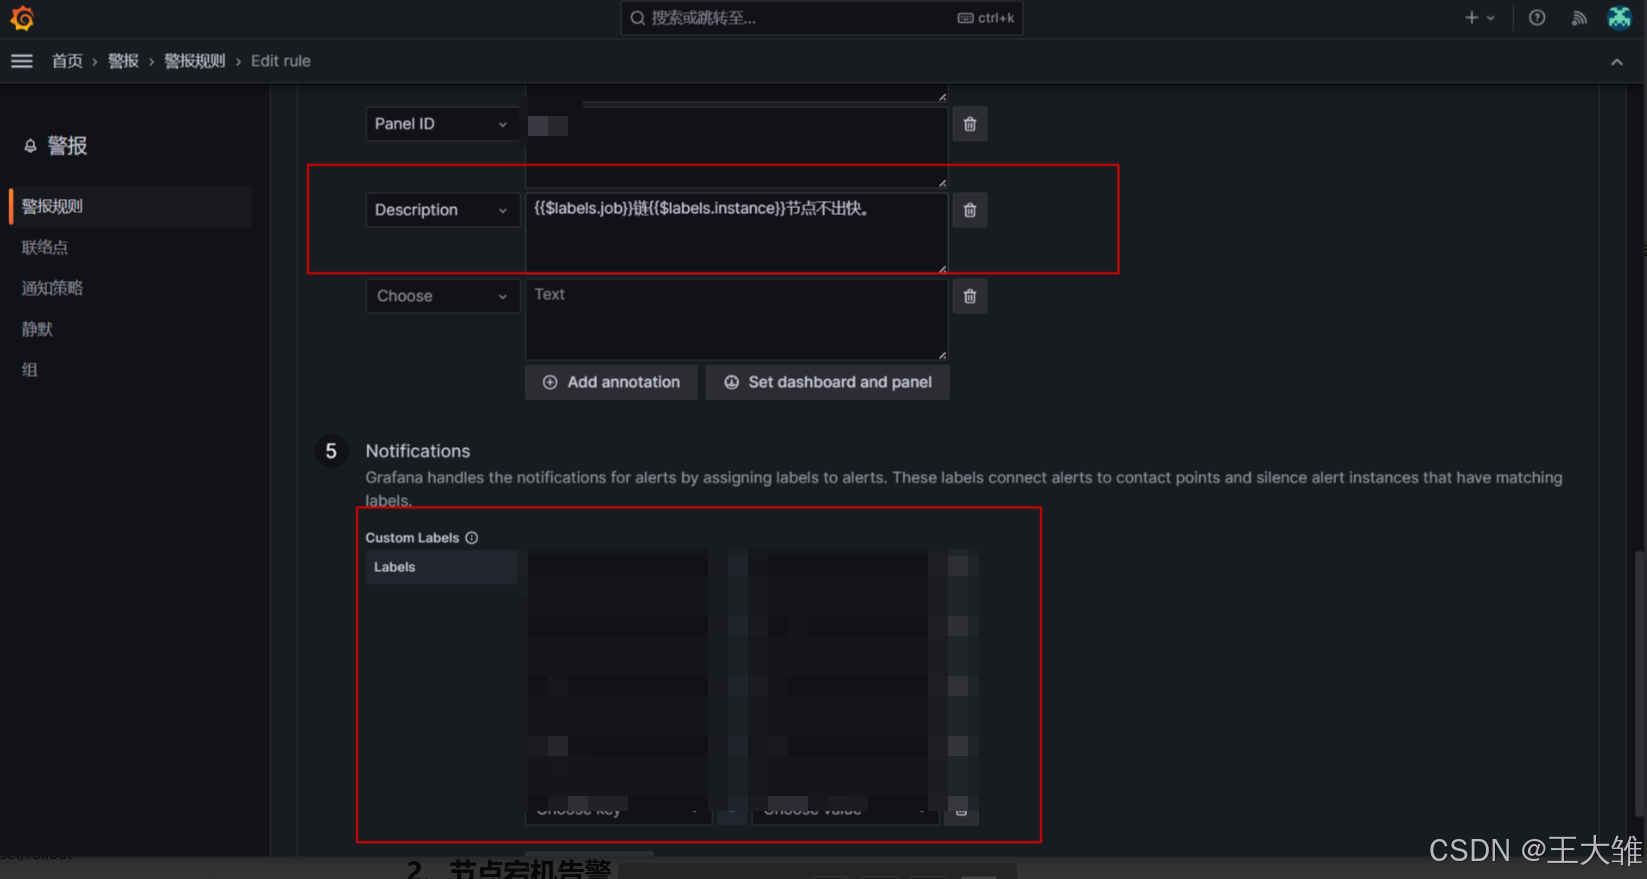Open the Choose annotation key dropdown
This screenshot has height=879, width=1647.
click(442, 296)
